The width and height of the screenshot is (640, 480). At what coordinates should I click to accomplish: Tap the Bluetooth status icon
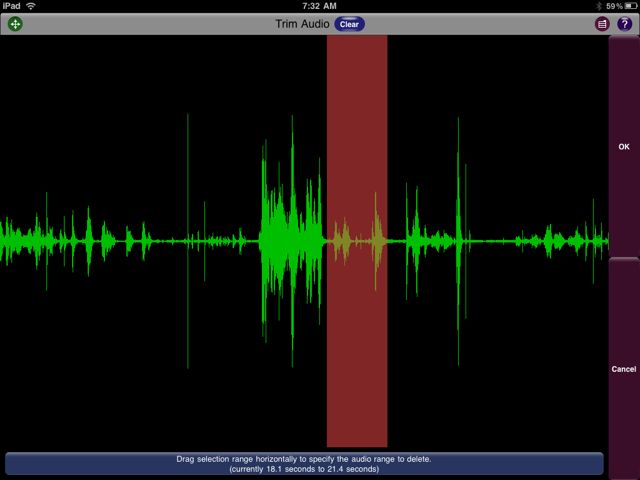point(599,6)
